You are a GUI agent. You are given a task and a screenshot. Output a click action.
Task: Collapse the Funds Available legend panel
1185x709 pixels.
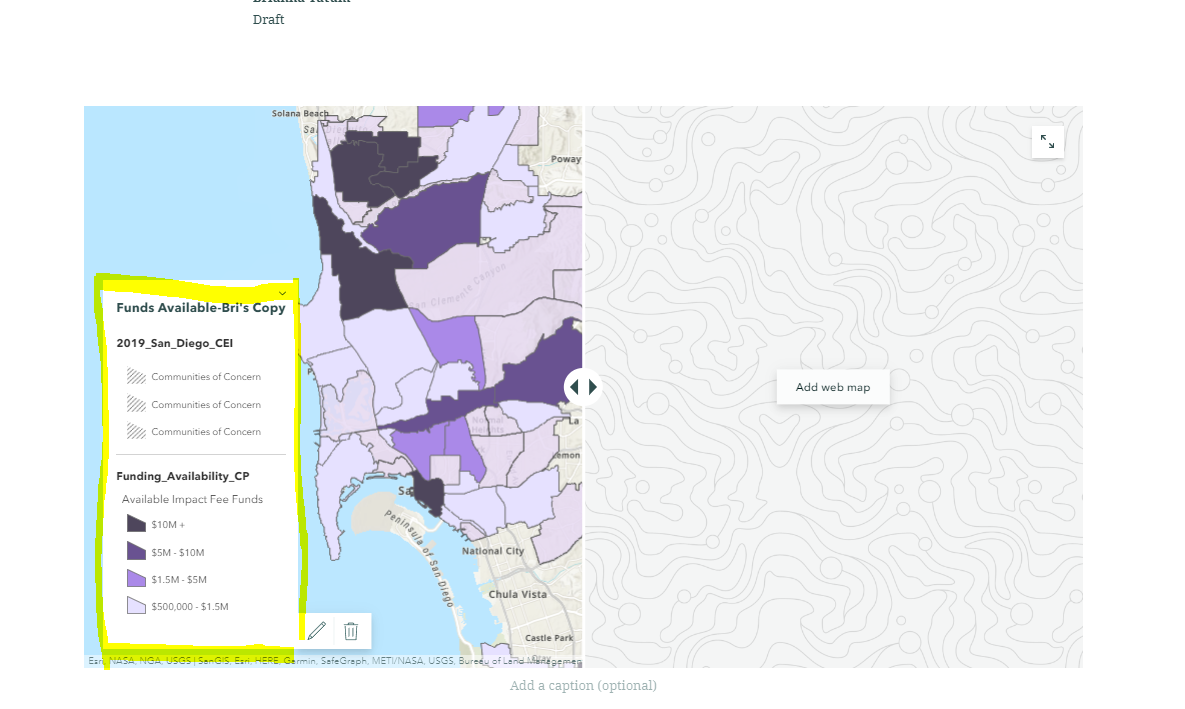click(x=282, y=292)
